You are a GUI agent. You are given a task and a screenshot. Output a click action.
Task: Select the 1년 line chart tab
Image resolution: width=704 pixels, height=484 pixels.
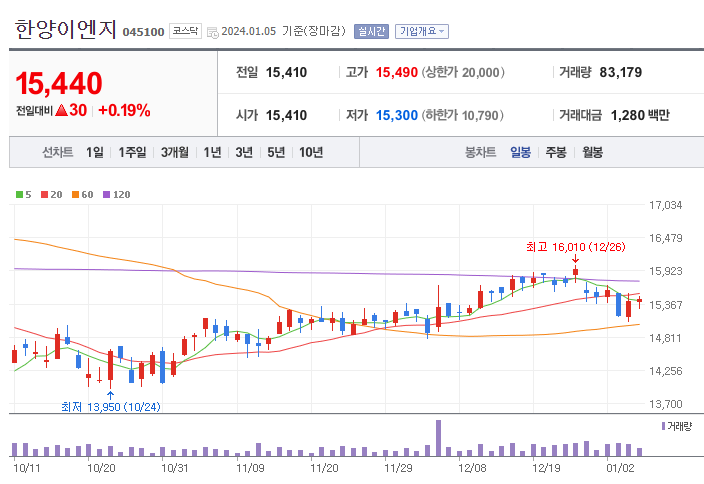pos(212,153)
